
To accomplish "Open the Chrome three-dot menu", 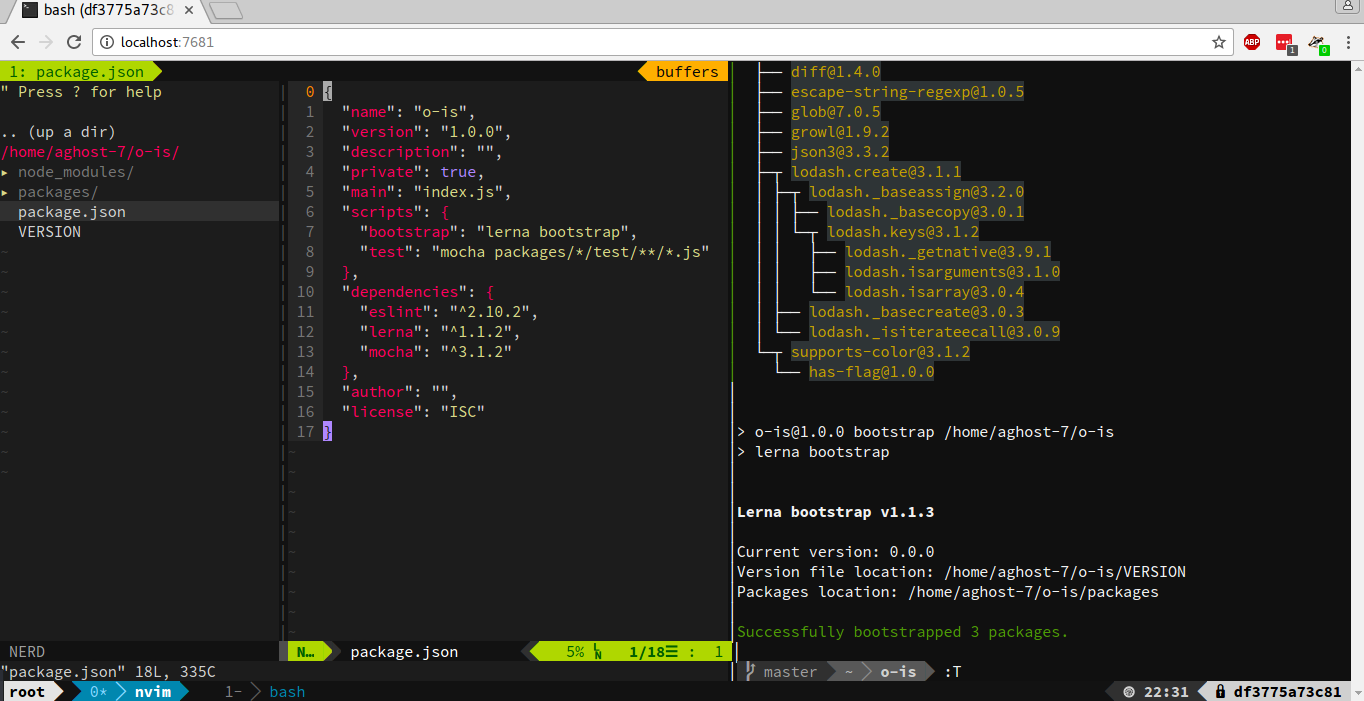I will click(x=1346, y=42).
